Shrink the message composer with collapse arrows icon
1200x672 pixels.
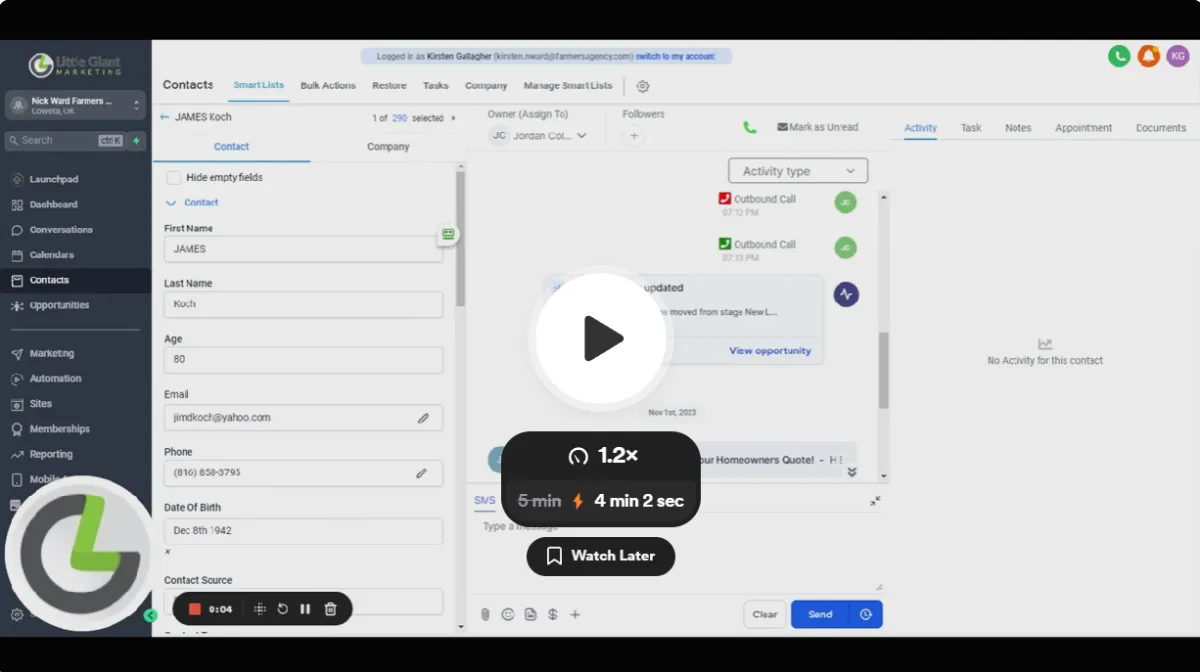click(x=875, y=501)
